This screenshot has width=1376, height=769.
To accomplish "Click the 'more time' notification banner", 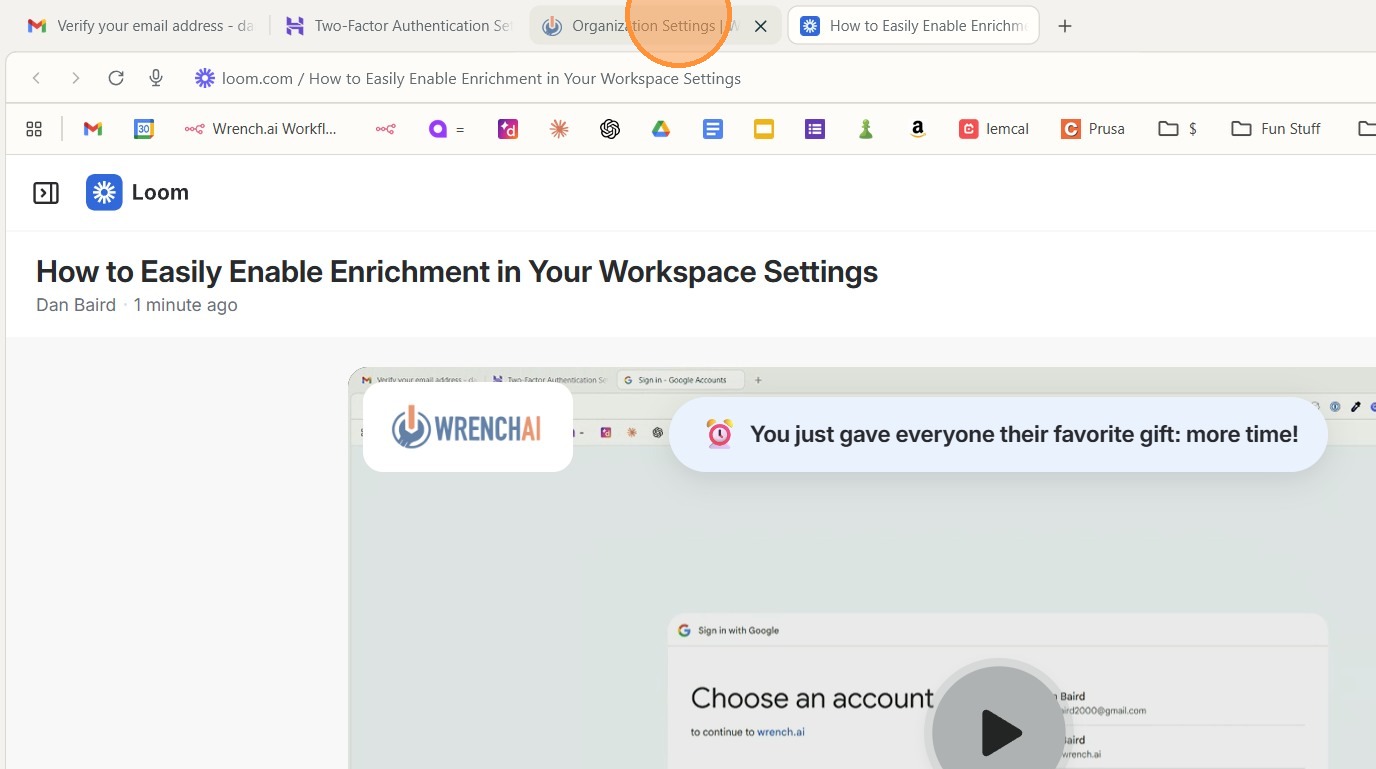I will [998, 434].
